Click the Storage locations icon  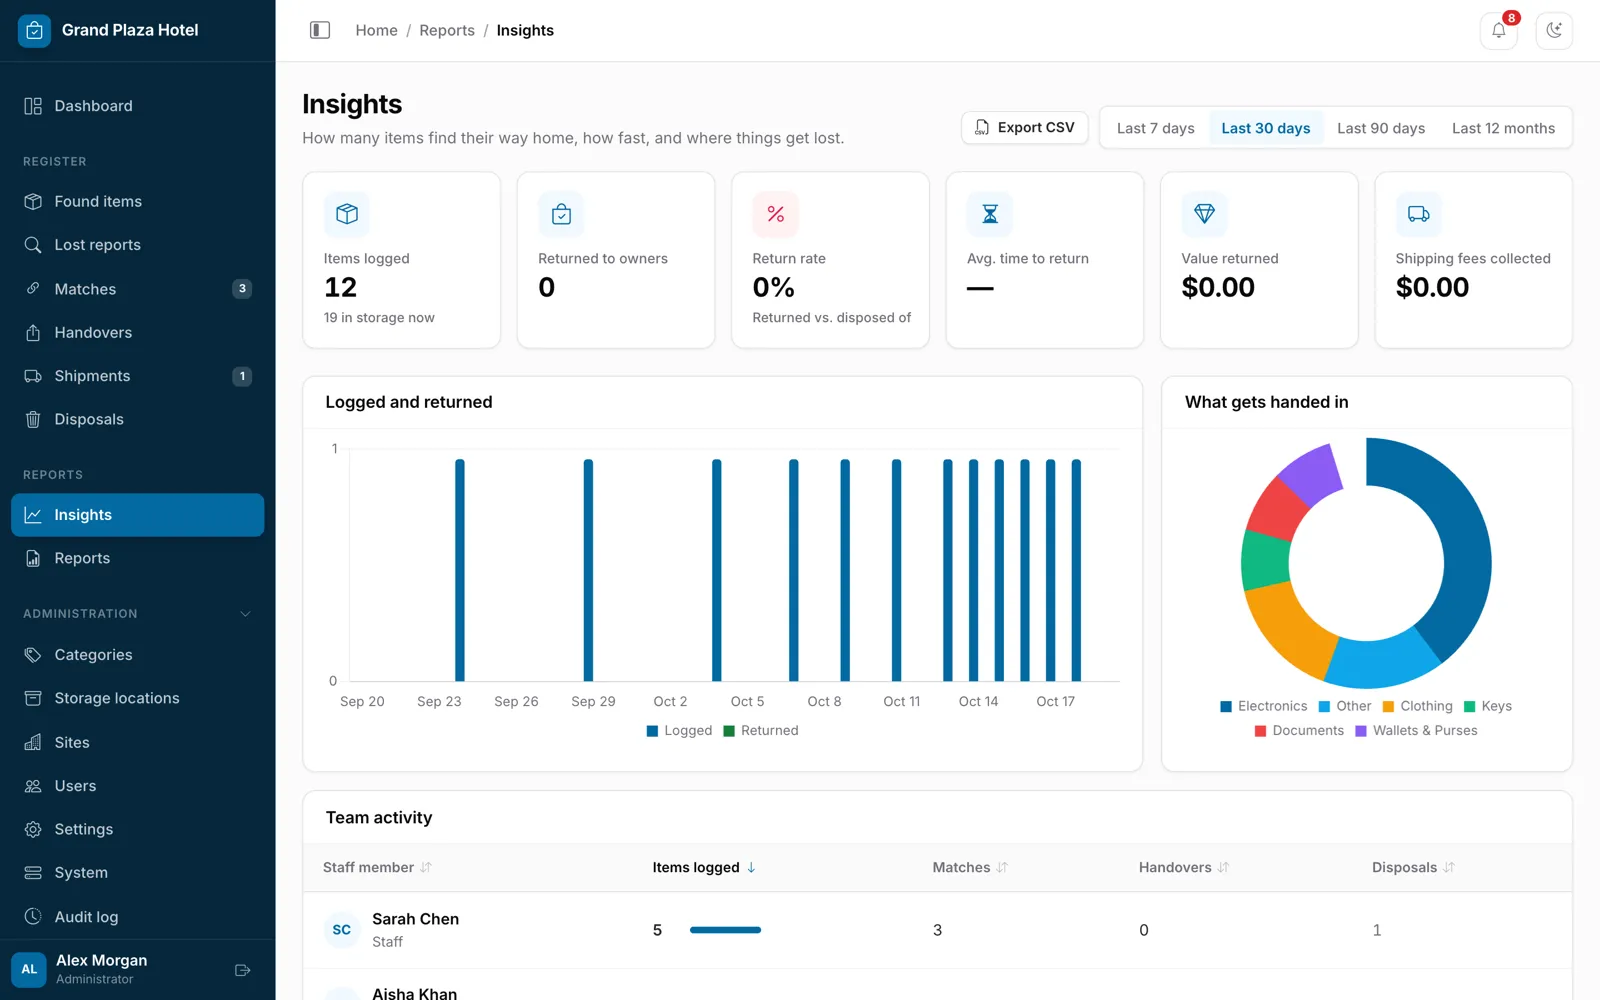pyautogui.click(x=33, y=698)
